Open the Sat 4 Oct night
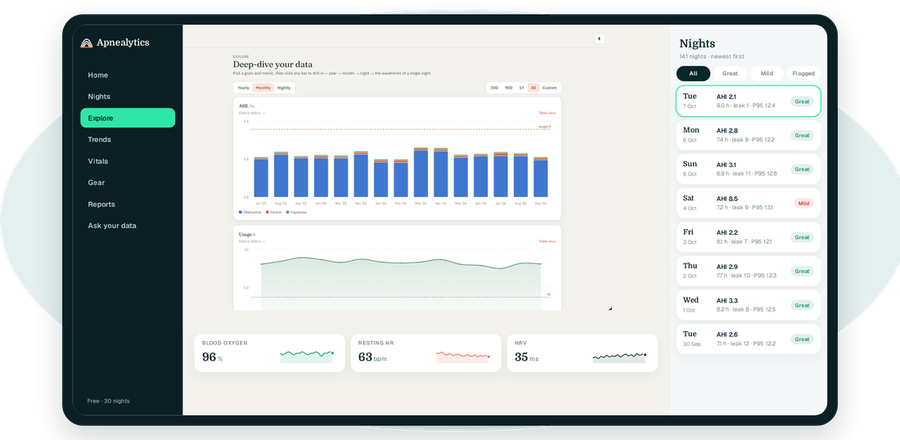This screenshot has height=440, width=900. click(748, 203)
